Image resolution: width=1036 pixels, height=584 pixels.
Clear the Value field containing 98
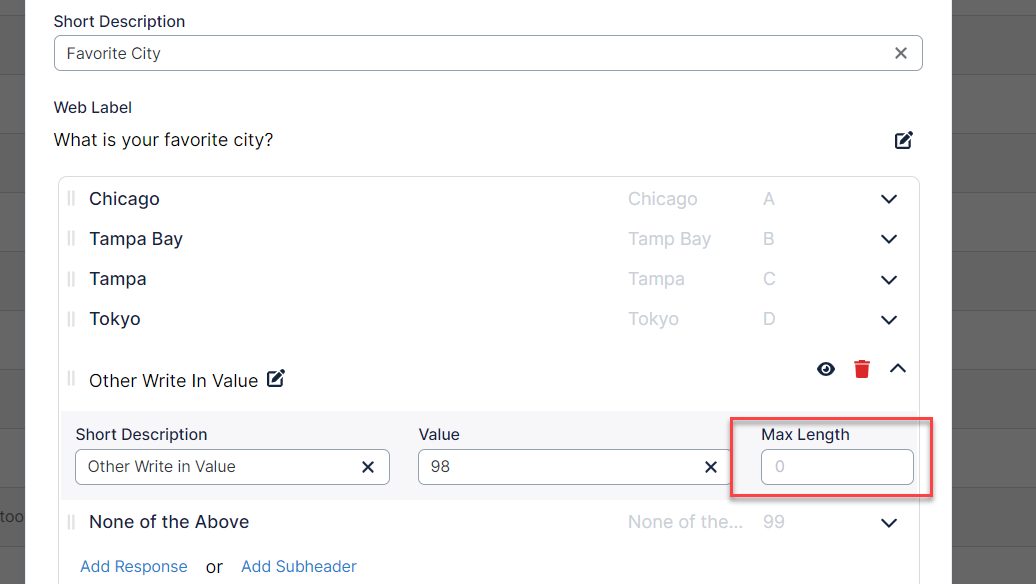pyautogui.click(x=711, y=467)
